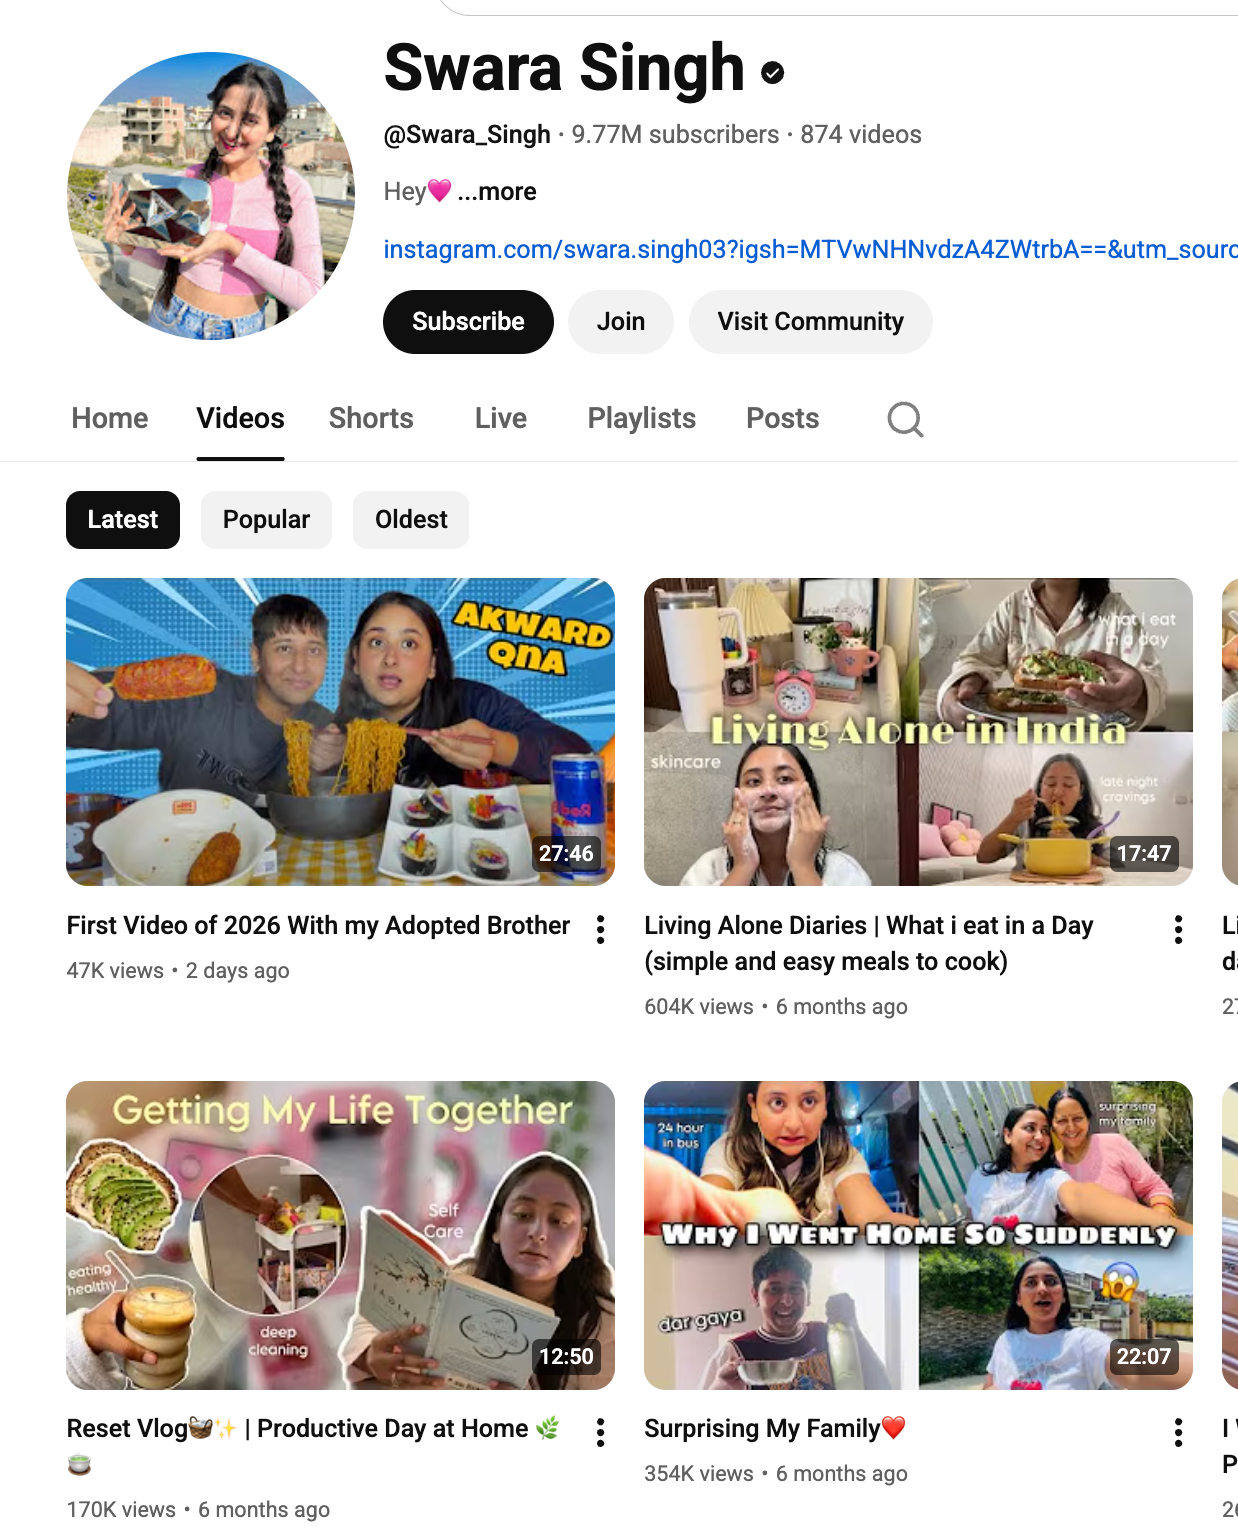Image resolution: width=1238 pixels, height=1532 pixels.
Task: Click the Swara Singh channel profile picture
Action: click(x=211, y=196)
